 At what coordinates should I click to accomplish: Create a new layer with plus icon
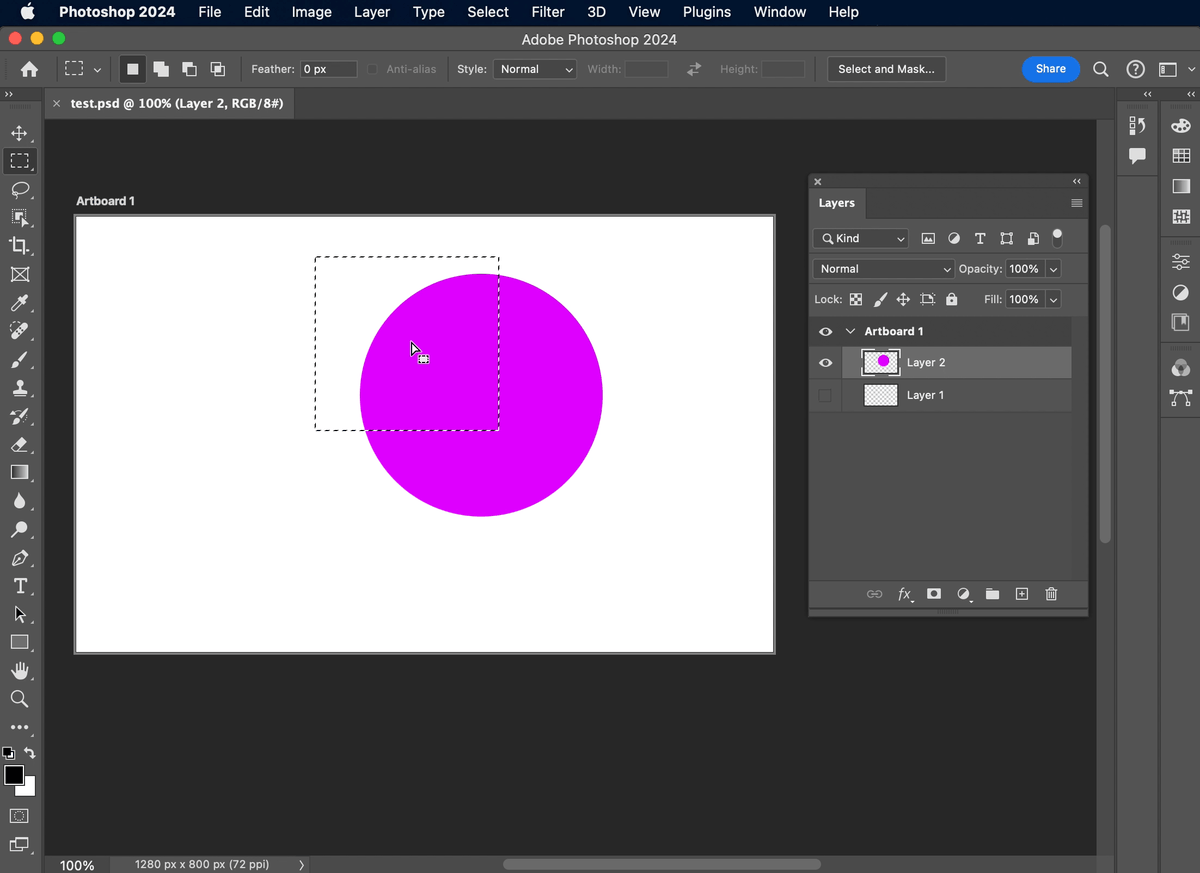(1022, 594)
